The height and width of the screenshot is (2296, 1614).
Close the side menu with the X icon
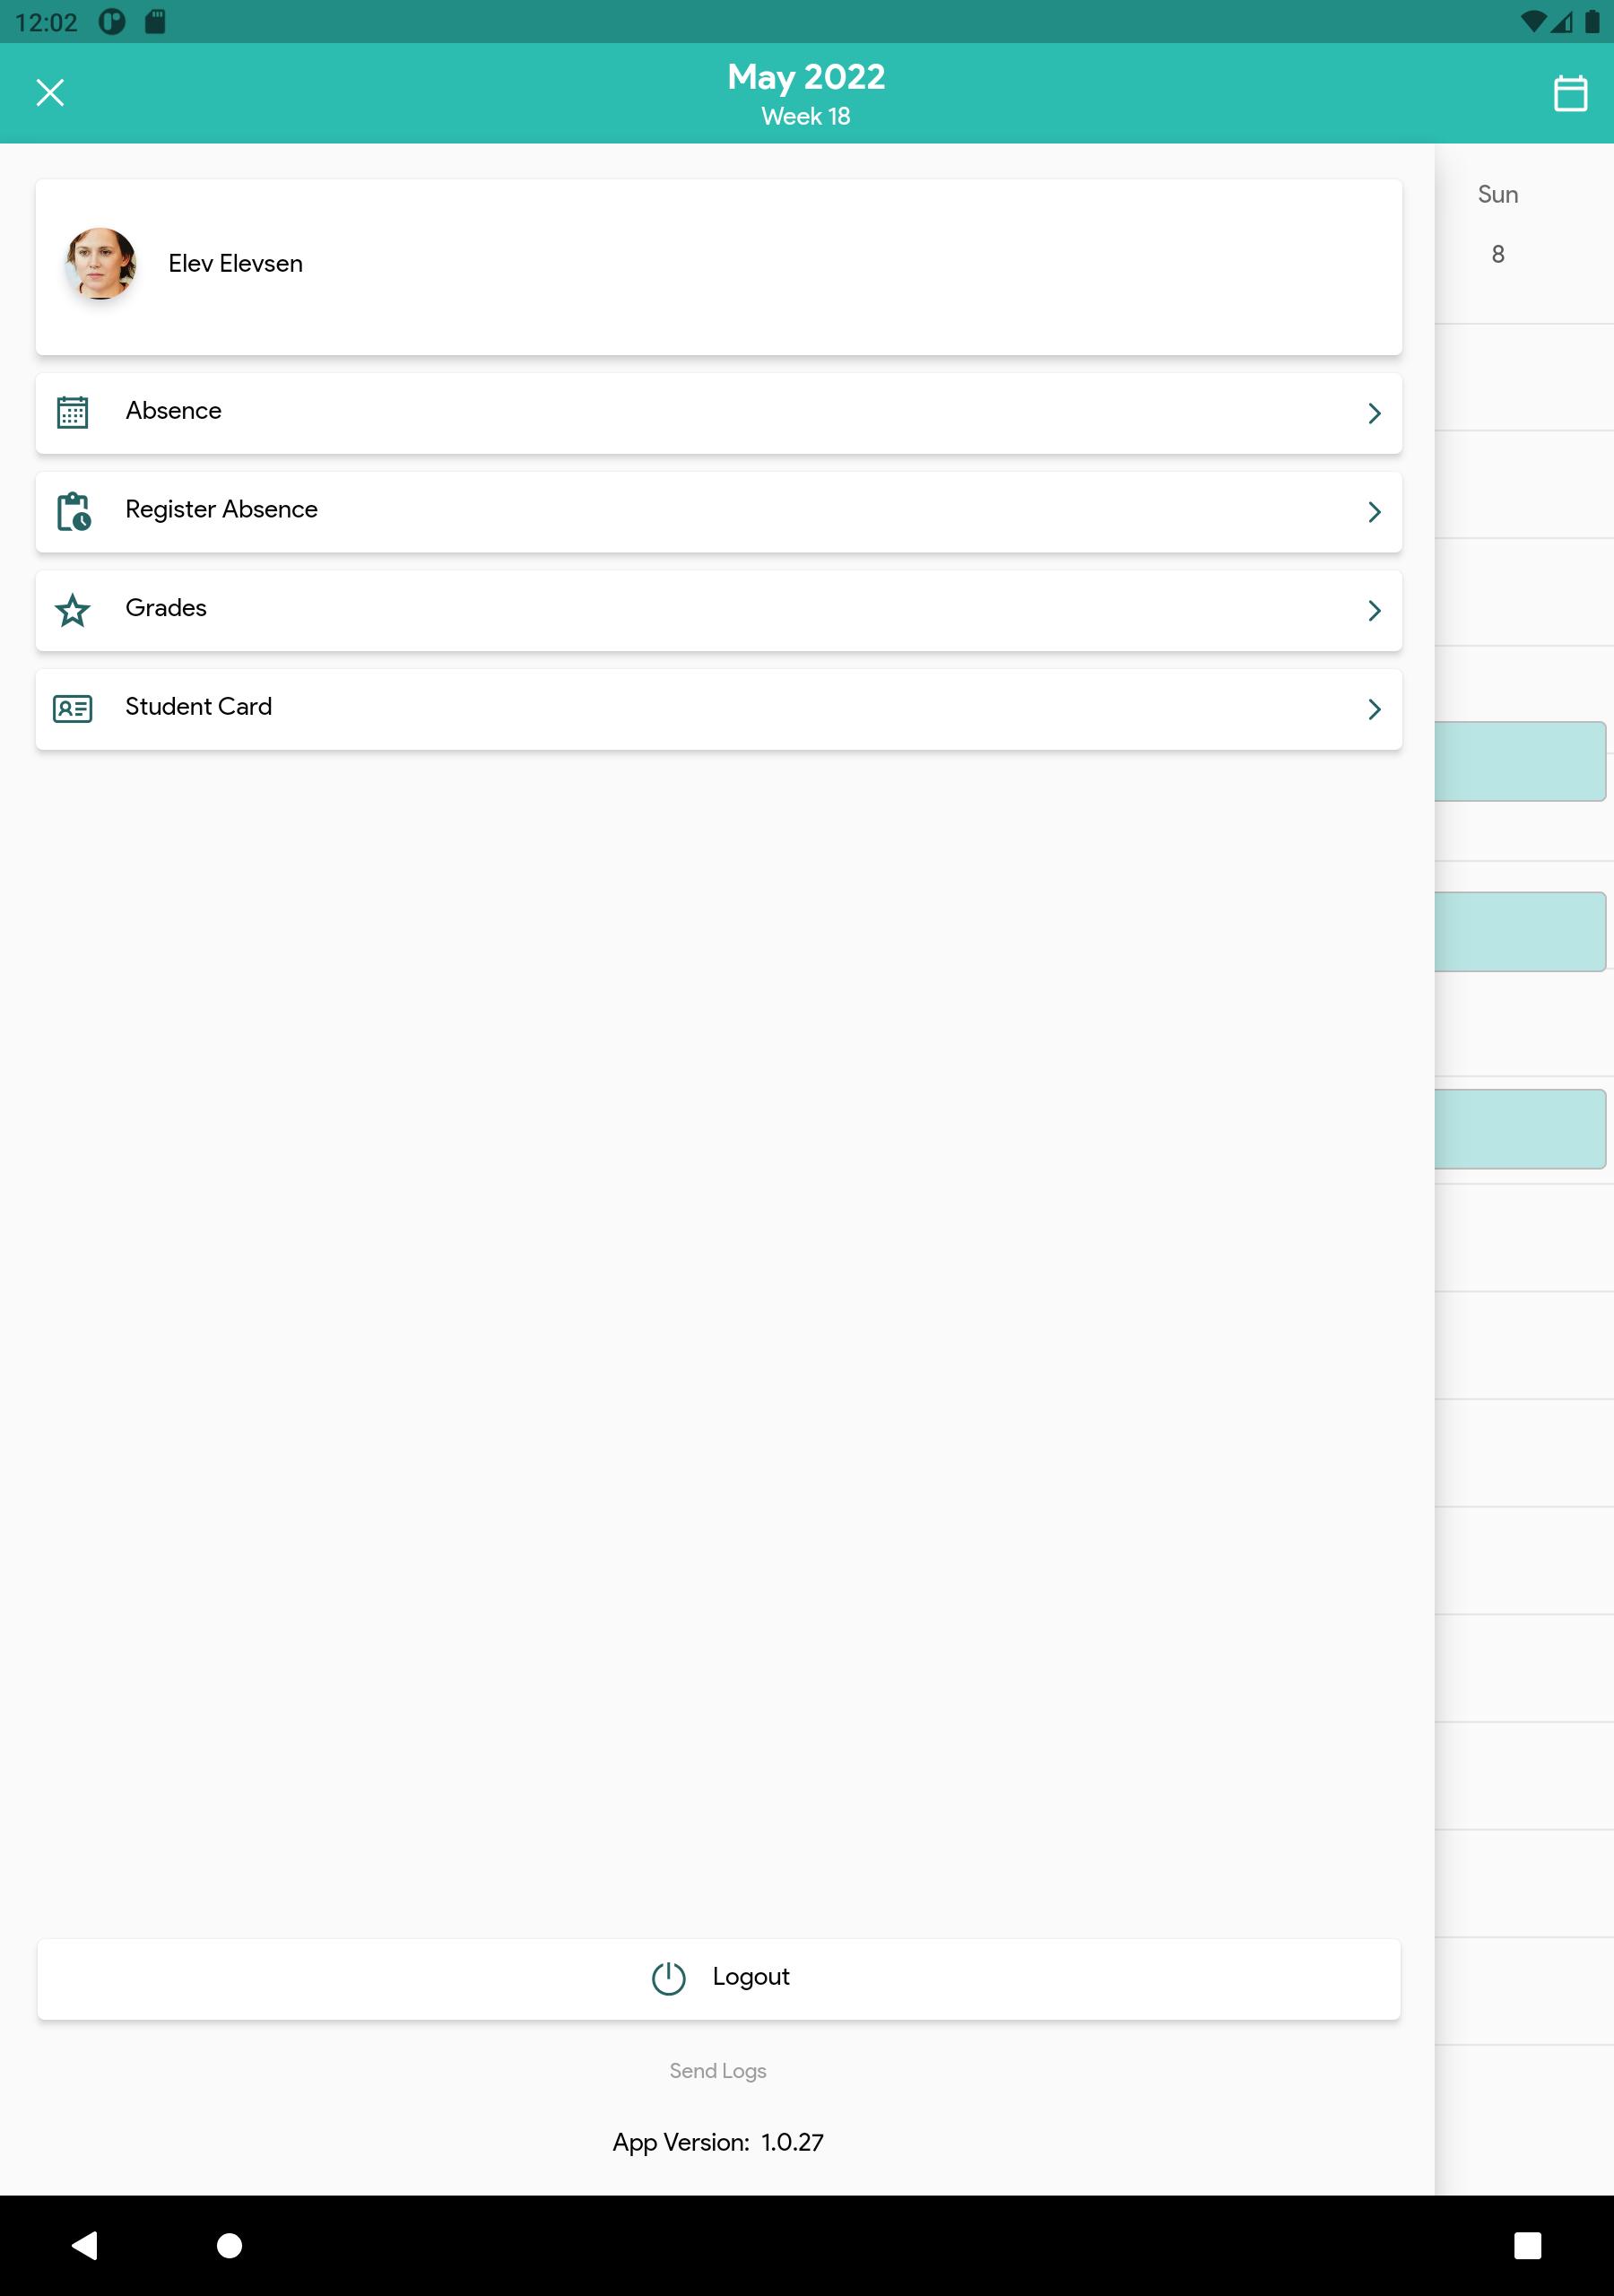50,93
